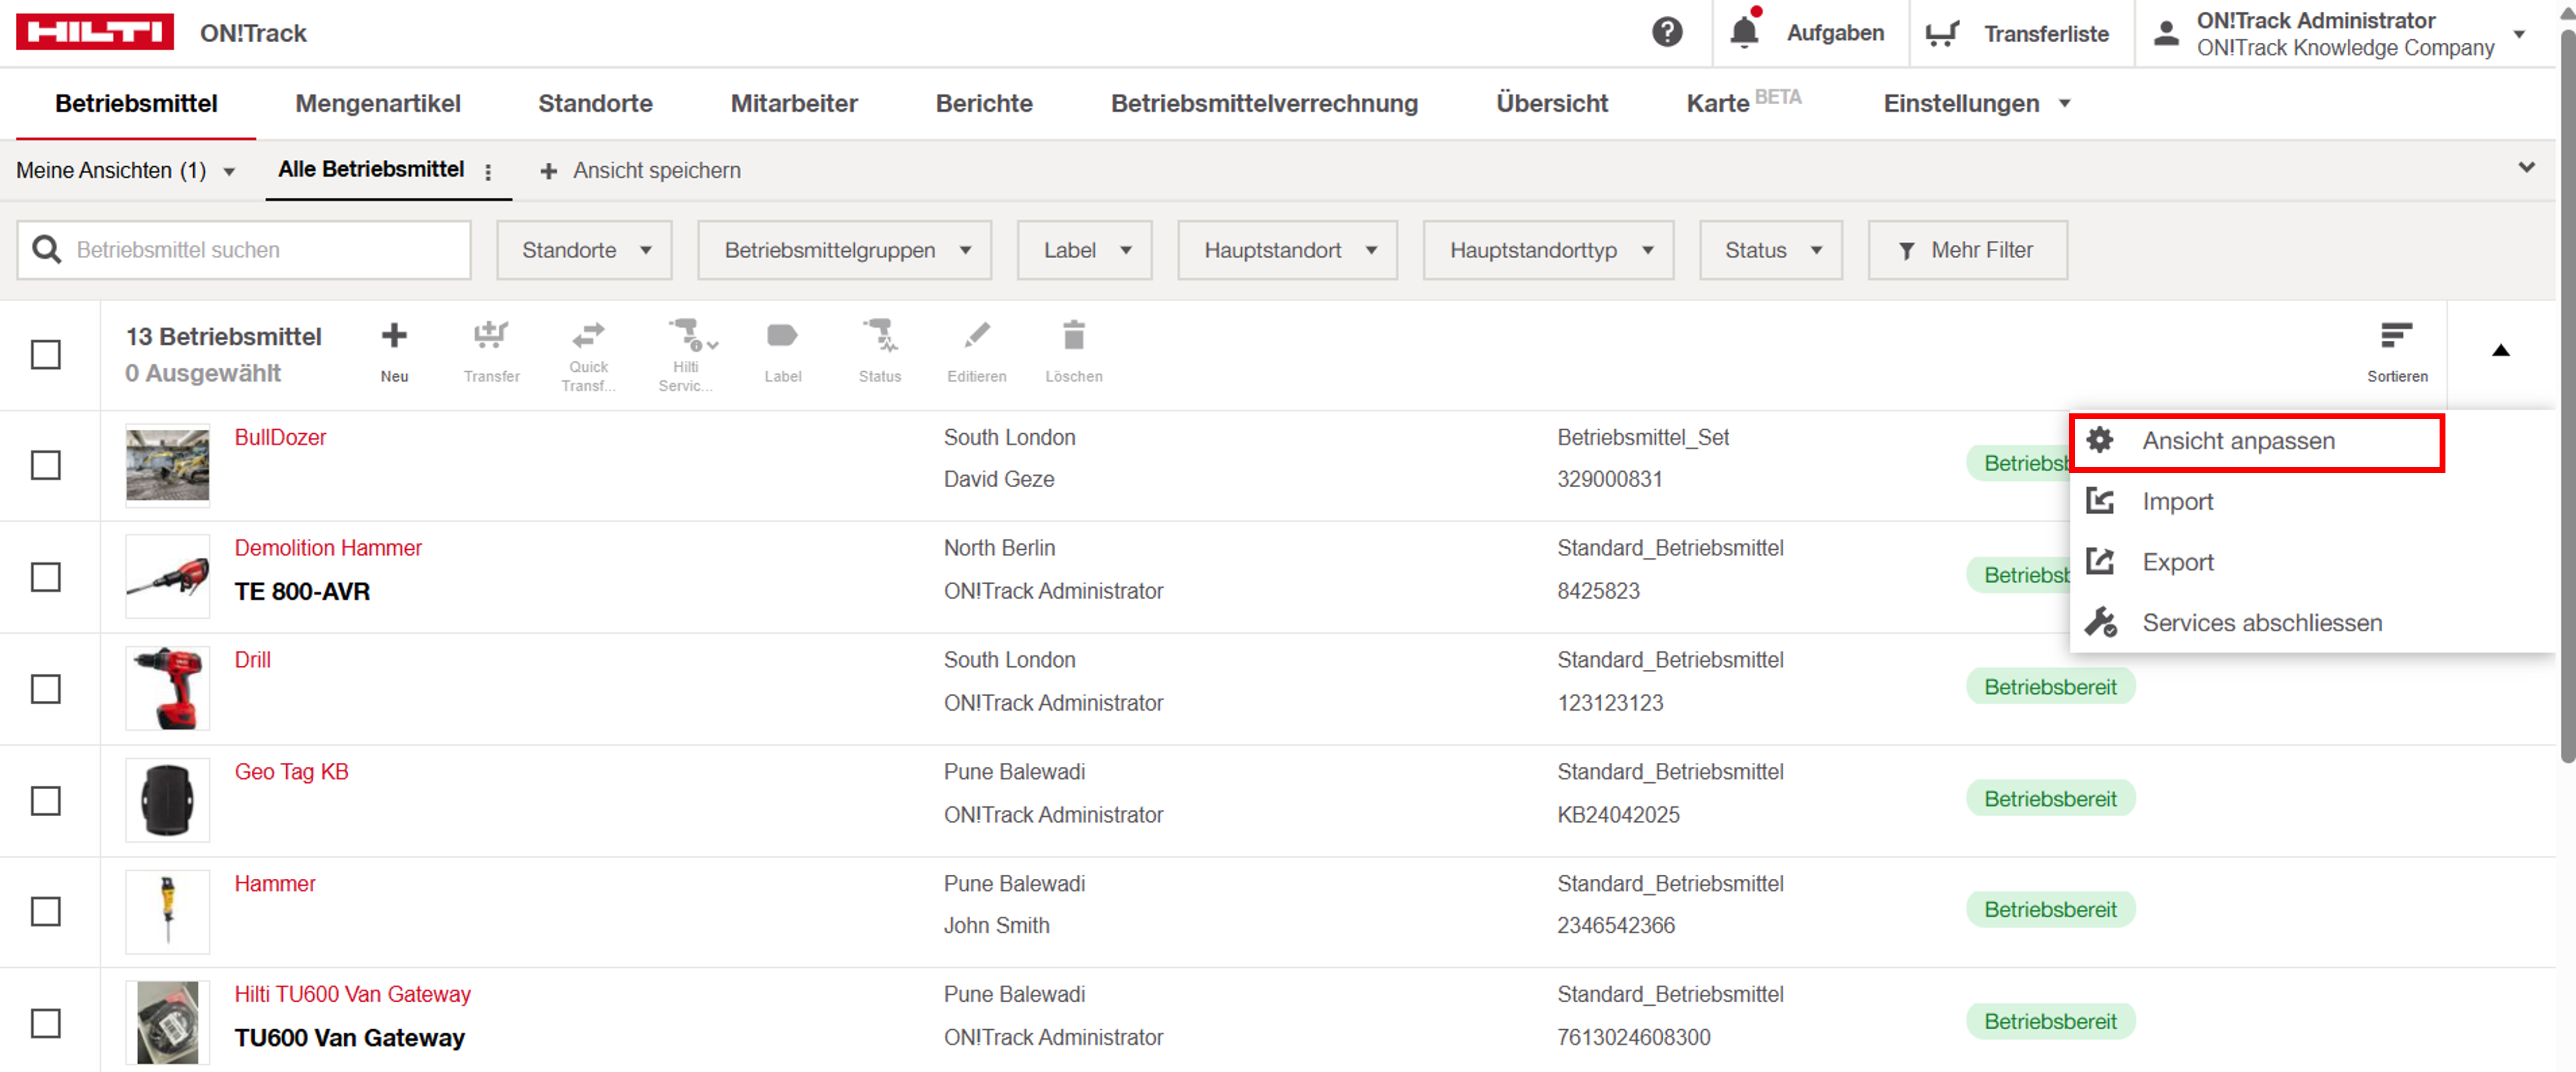Switch to the Mengenartikel tab

pyautogui.click(x=378, y=103)
